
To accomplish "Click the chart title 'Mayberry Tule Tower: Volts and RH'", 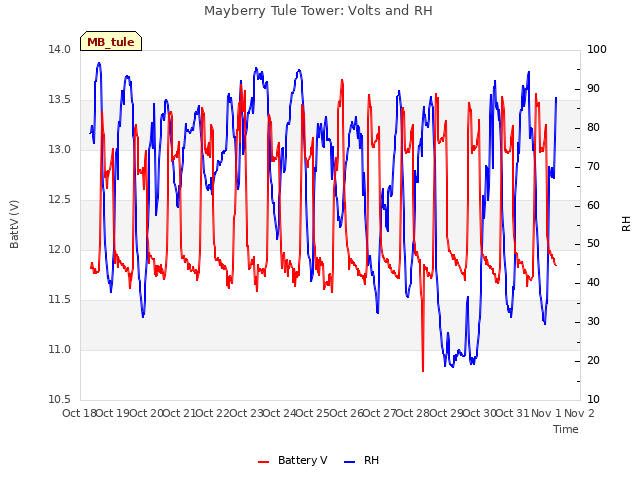I will [318, 11].
